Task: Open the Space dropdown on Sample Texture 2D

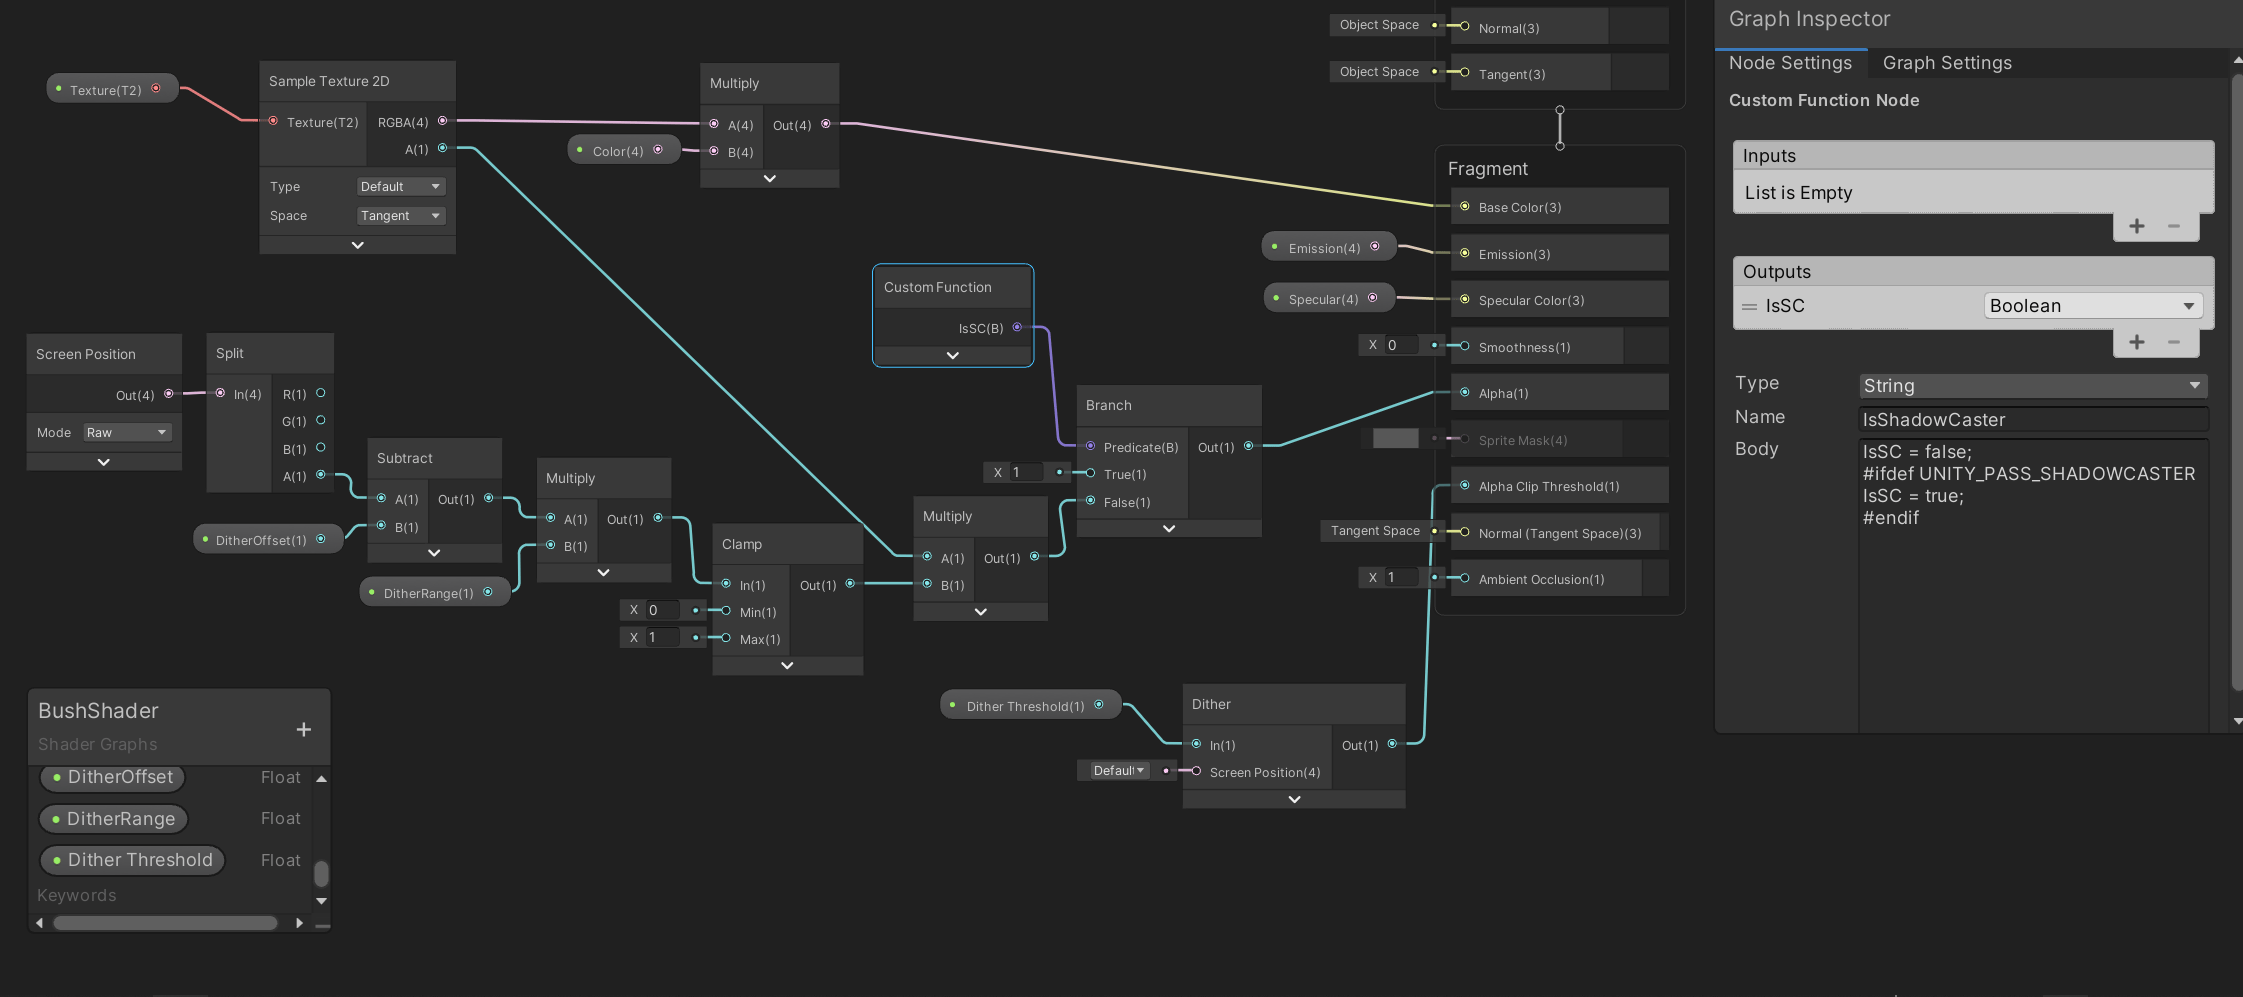Action: 400,215
